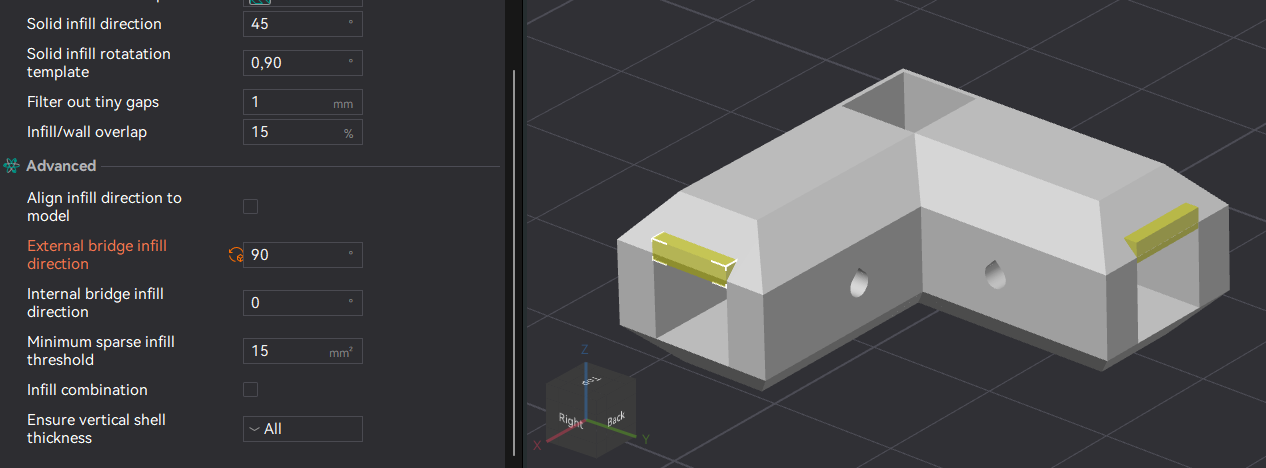Edit Internal bridge infill direction field
Viewport: 1266px width, 468px height.
pos(303,303)
